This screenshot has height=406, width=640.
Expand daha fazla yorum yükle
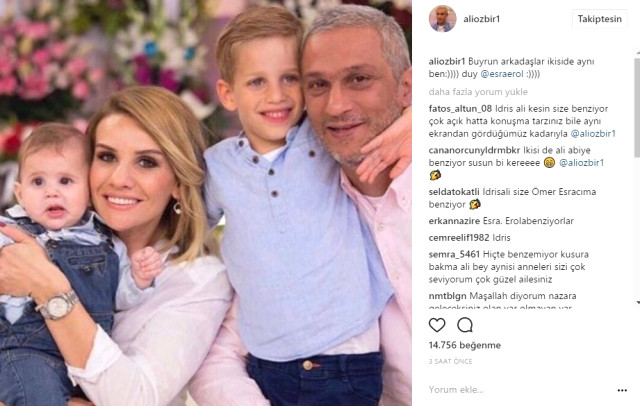(478, 92)
